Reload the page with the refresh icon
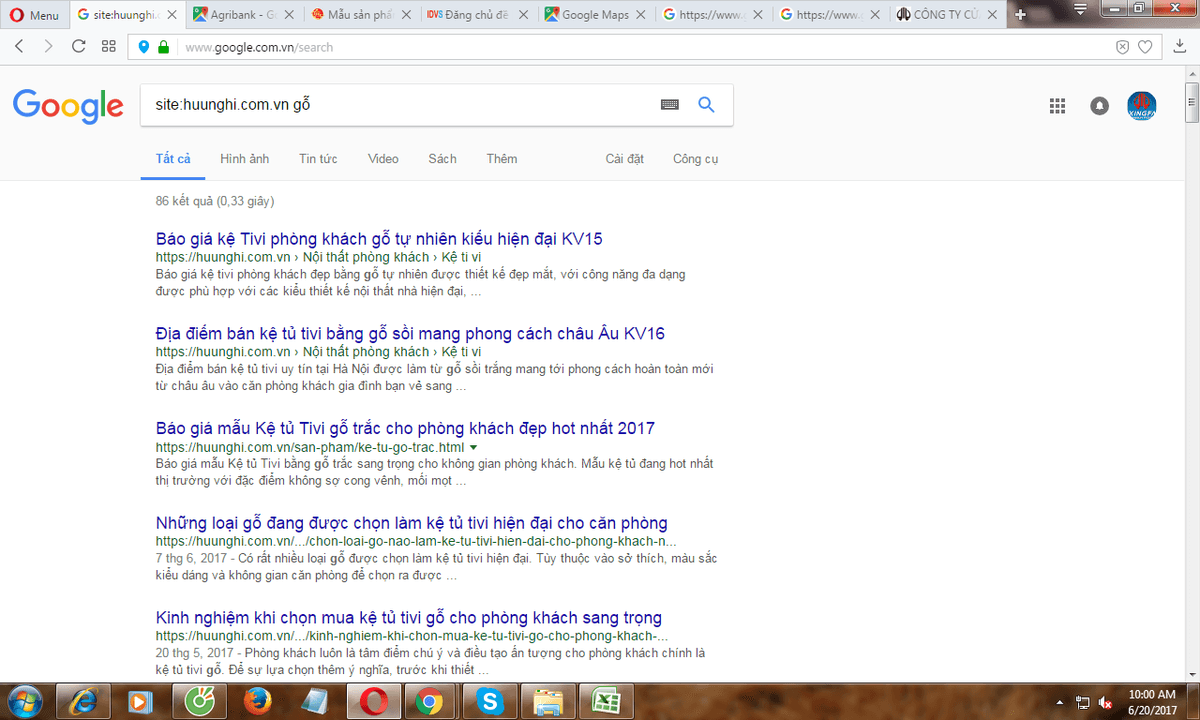The width and height of the screenshot is (1200, 720). (x=79, y=47)
